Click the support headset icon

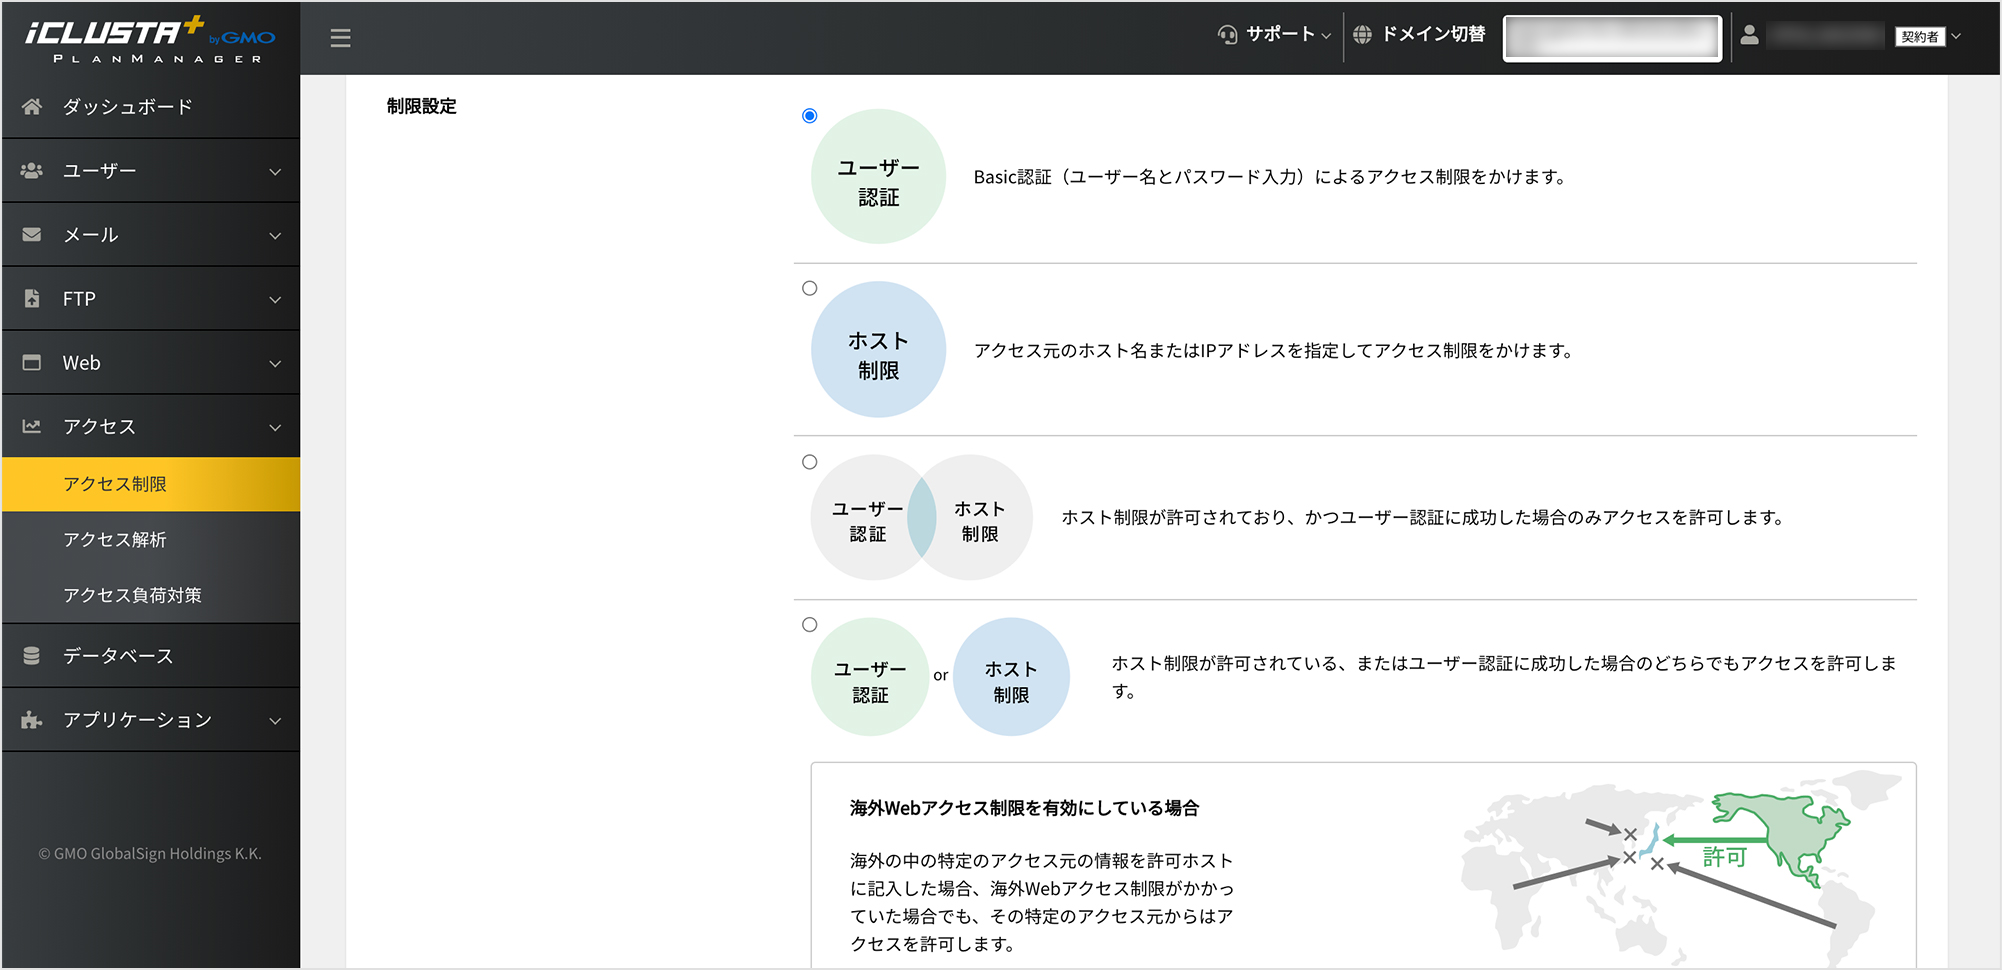pos(1227,35)
